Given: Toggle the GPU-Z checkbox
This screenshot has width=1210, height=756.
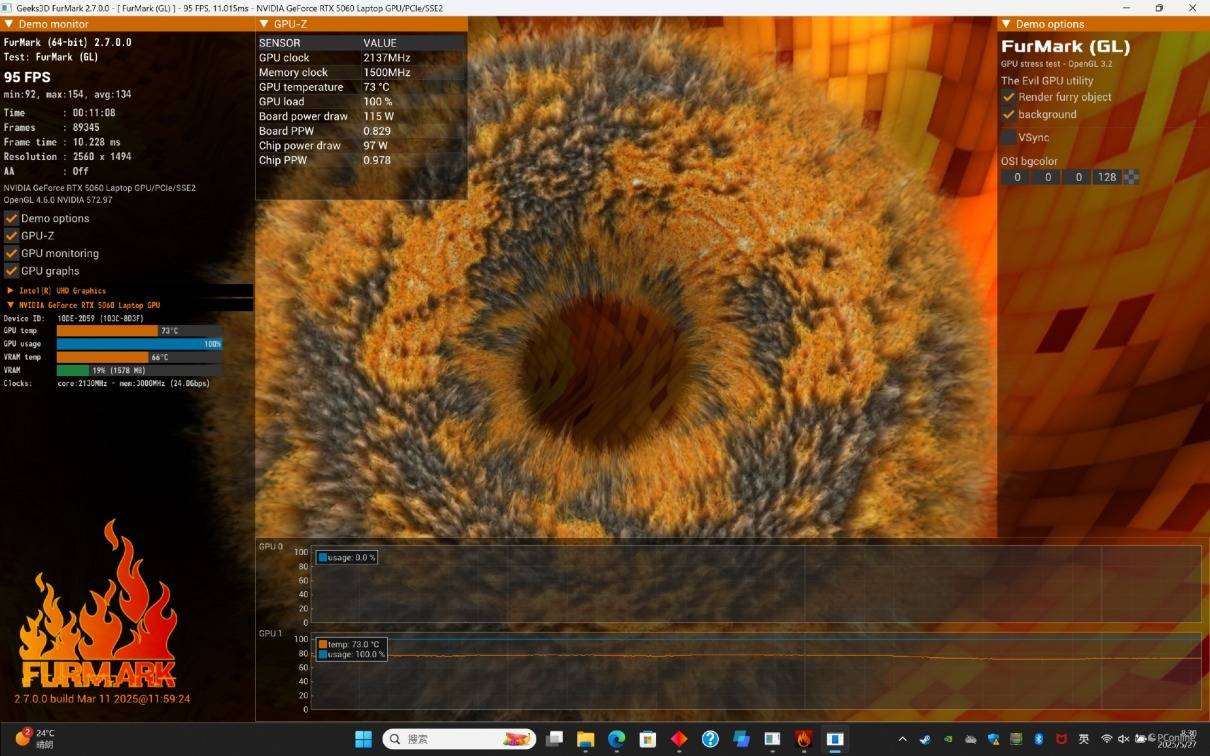Looking at the screenshot, I should [x=11, y=236].
